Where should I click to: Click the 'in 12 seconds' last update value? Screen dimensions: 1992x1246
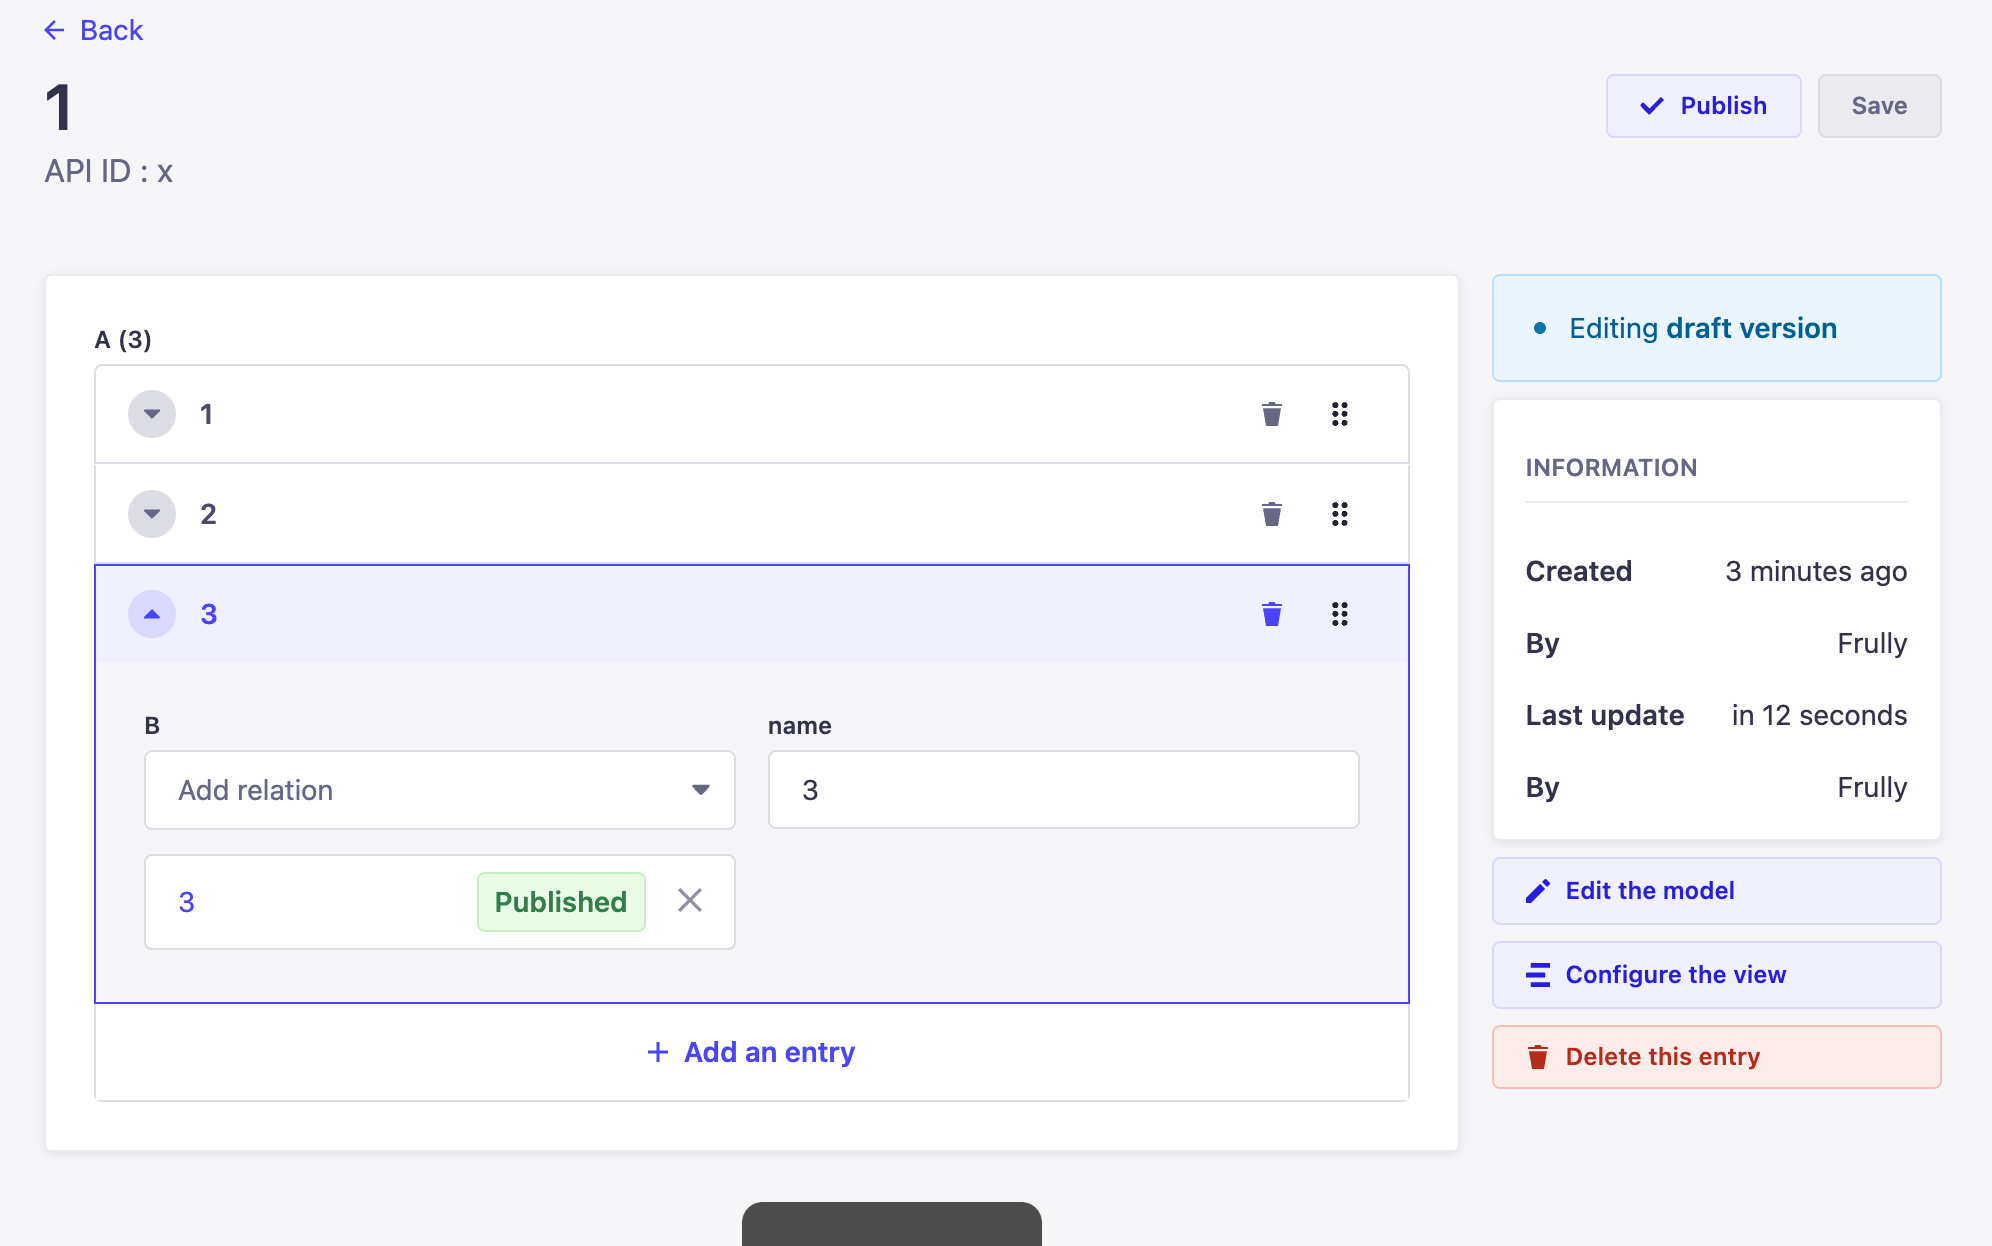click(1819, 715)
